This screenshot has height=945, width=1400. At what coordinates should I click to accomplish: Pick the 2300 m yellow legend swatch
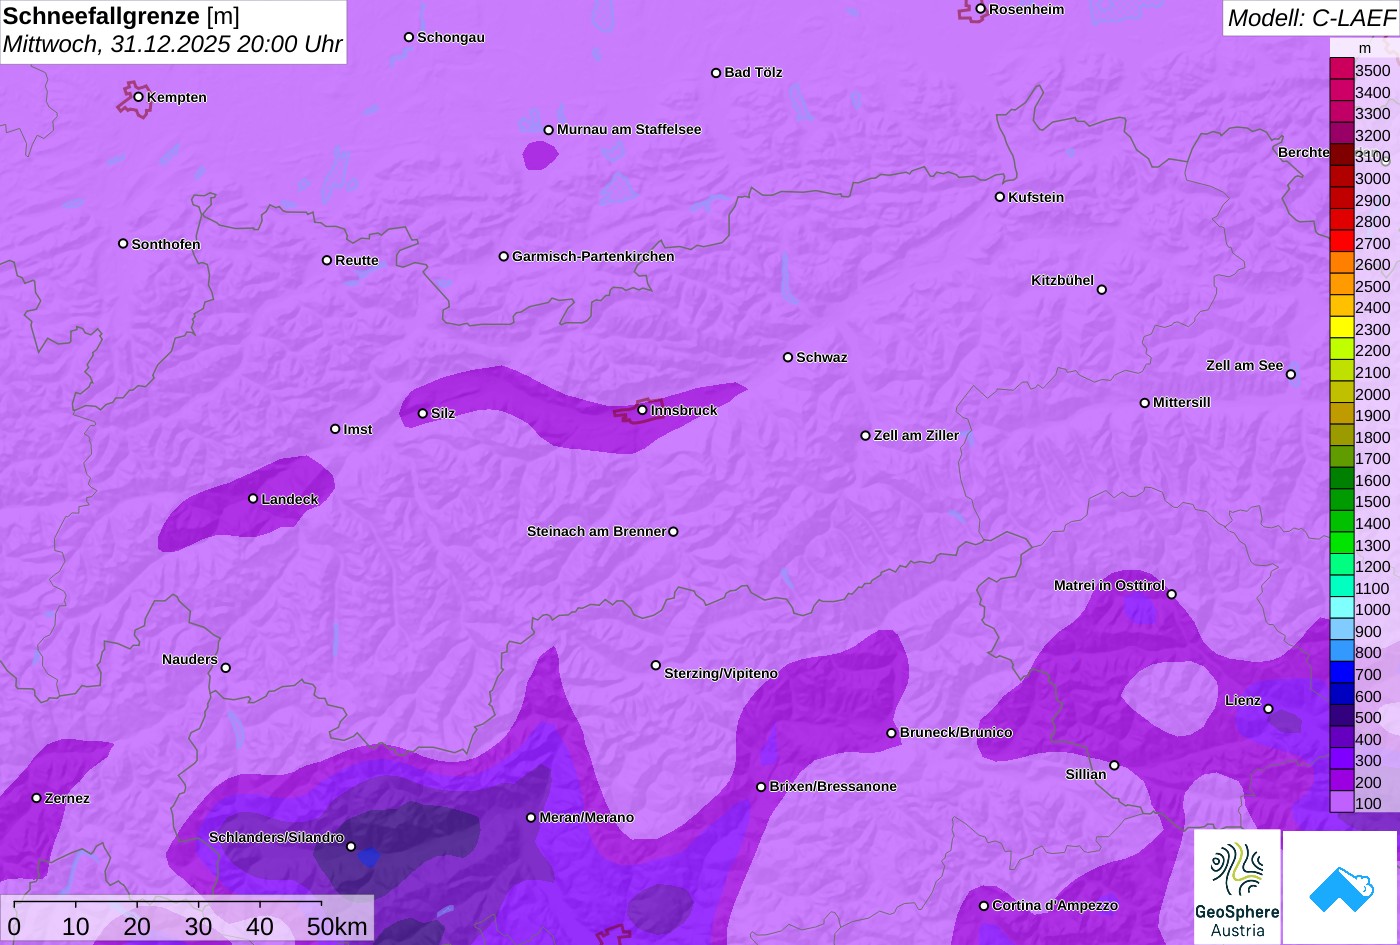click(1341, 329)
